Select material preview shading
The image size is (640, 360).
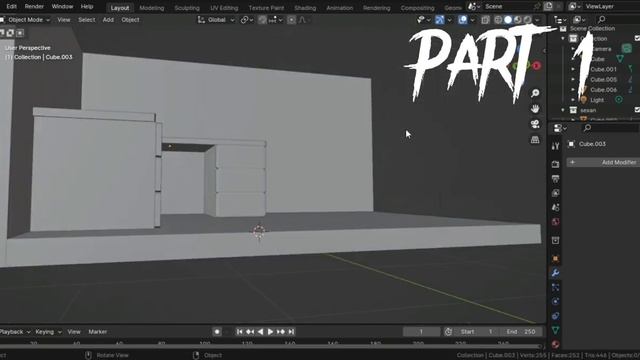(518, 20)
